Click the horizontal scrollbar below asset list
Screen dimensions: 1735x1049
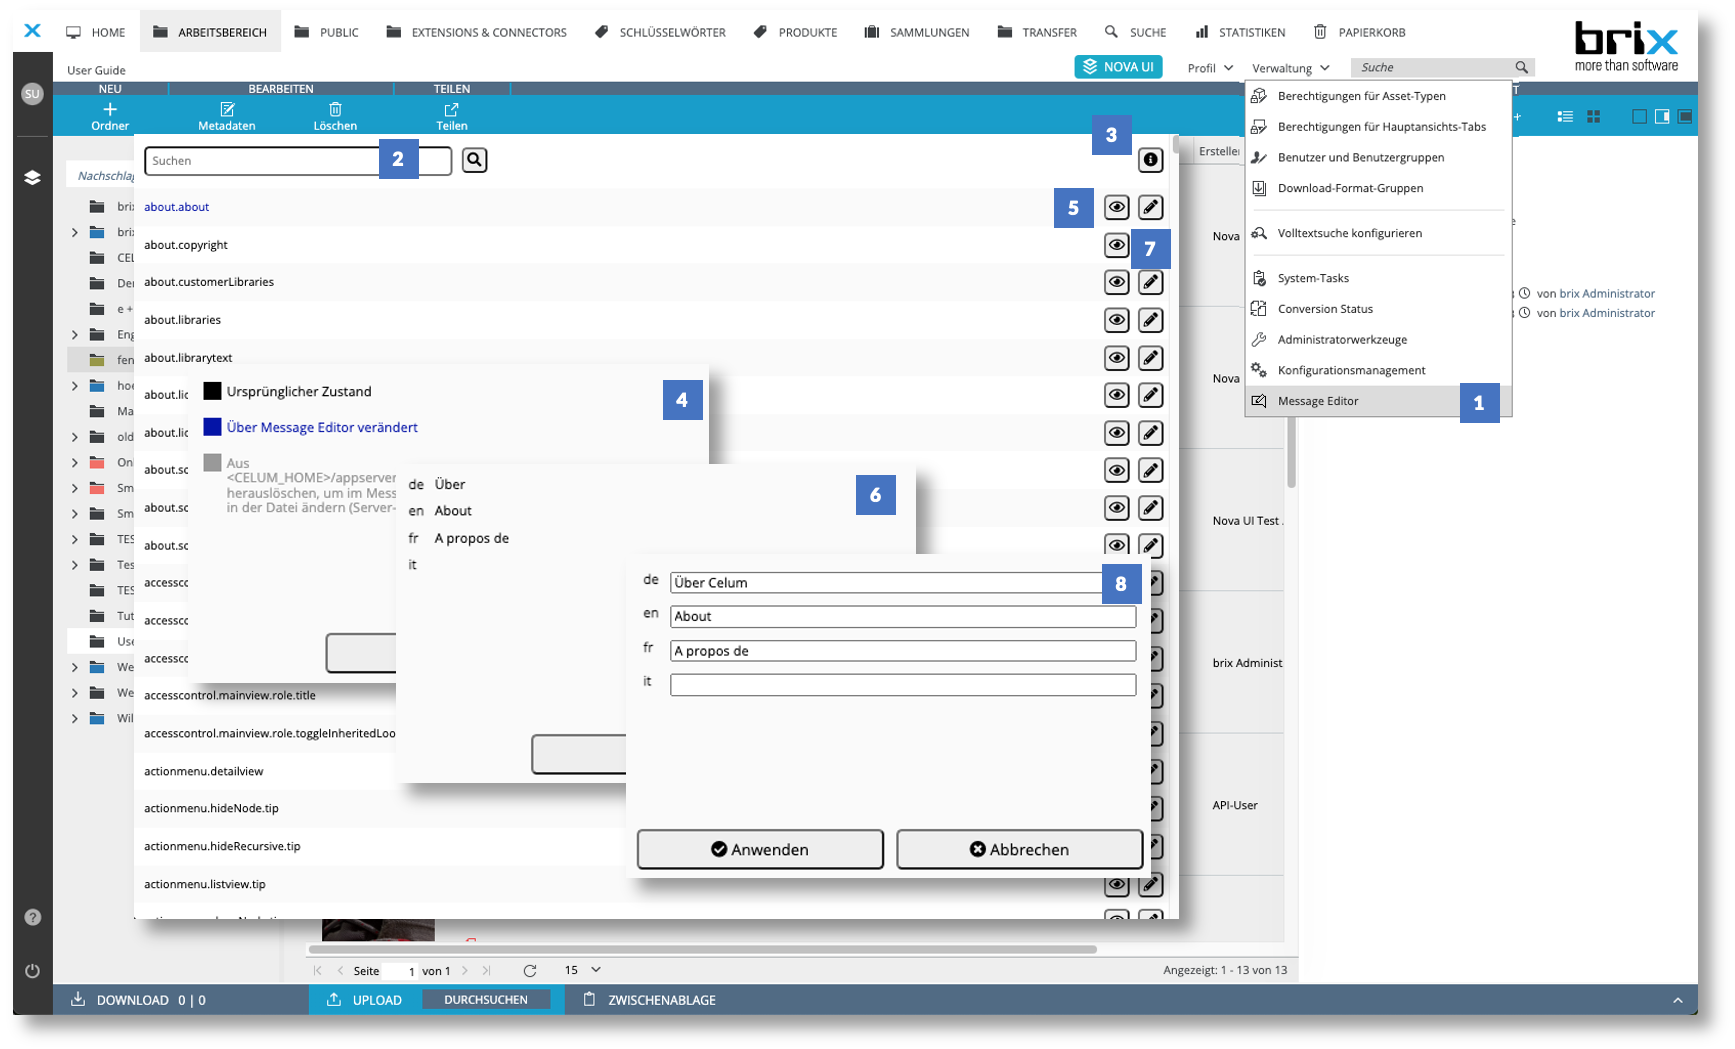(x=703, y=949)
